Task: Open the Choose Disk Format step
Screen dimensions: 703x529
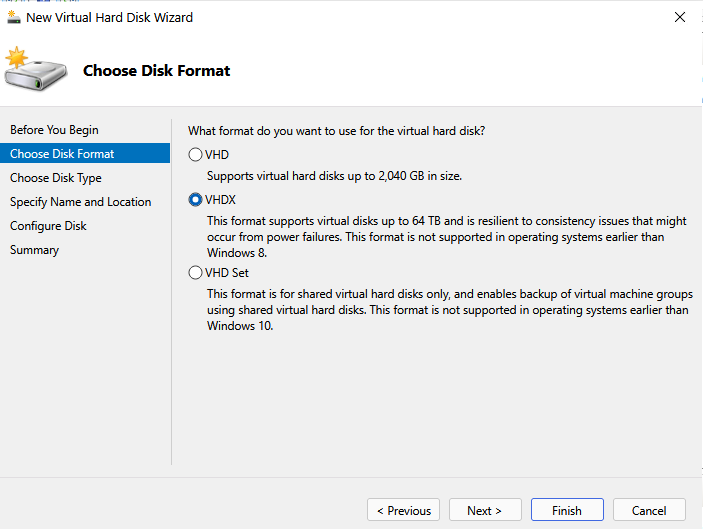Action: coord(85,153)
